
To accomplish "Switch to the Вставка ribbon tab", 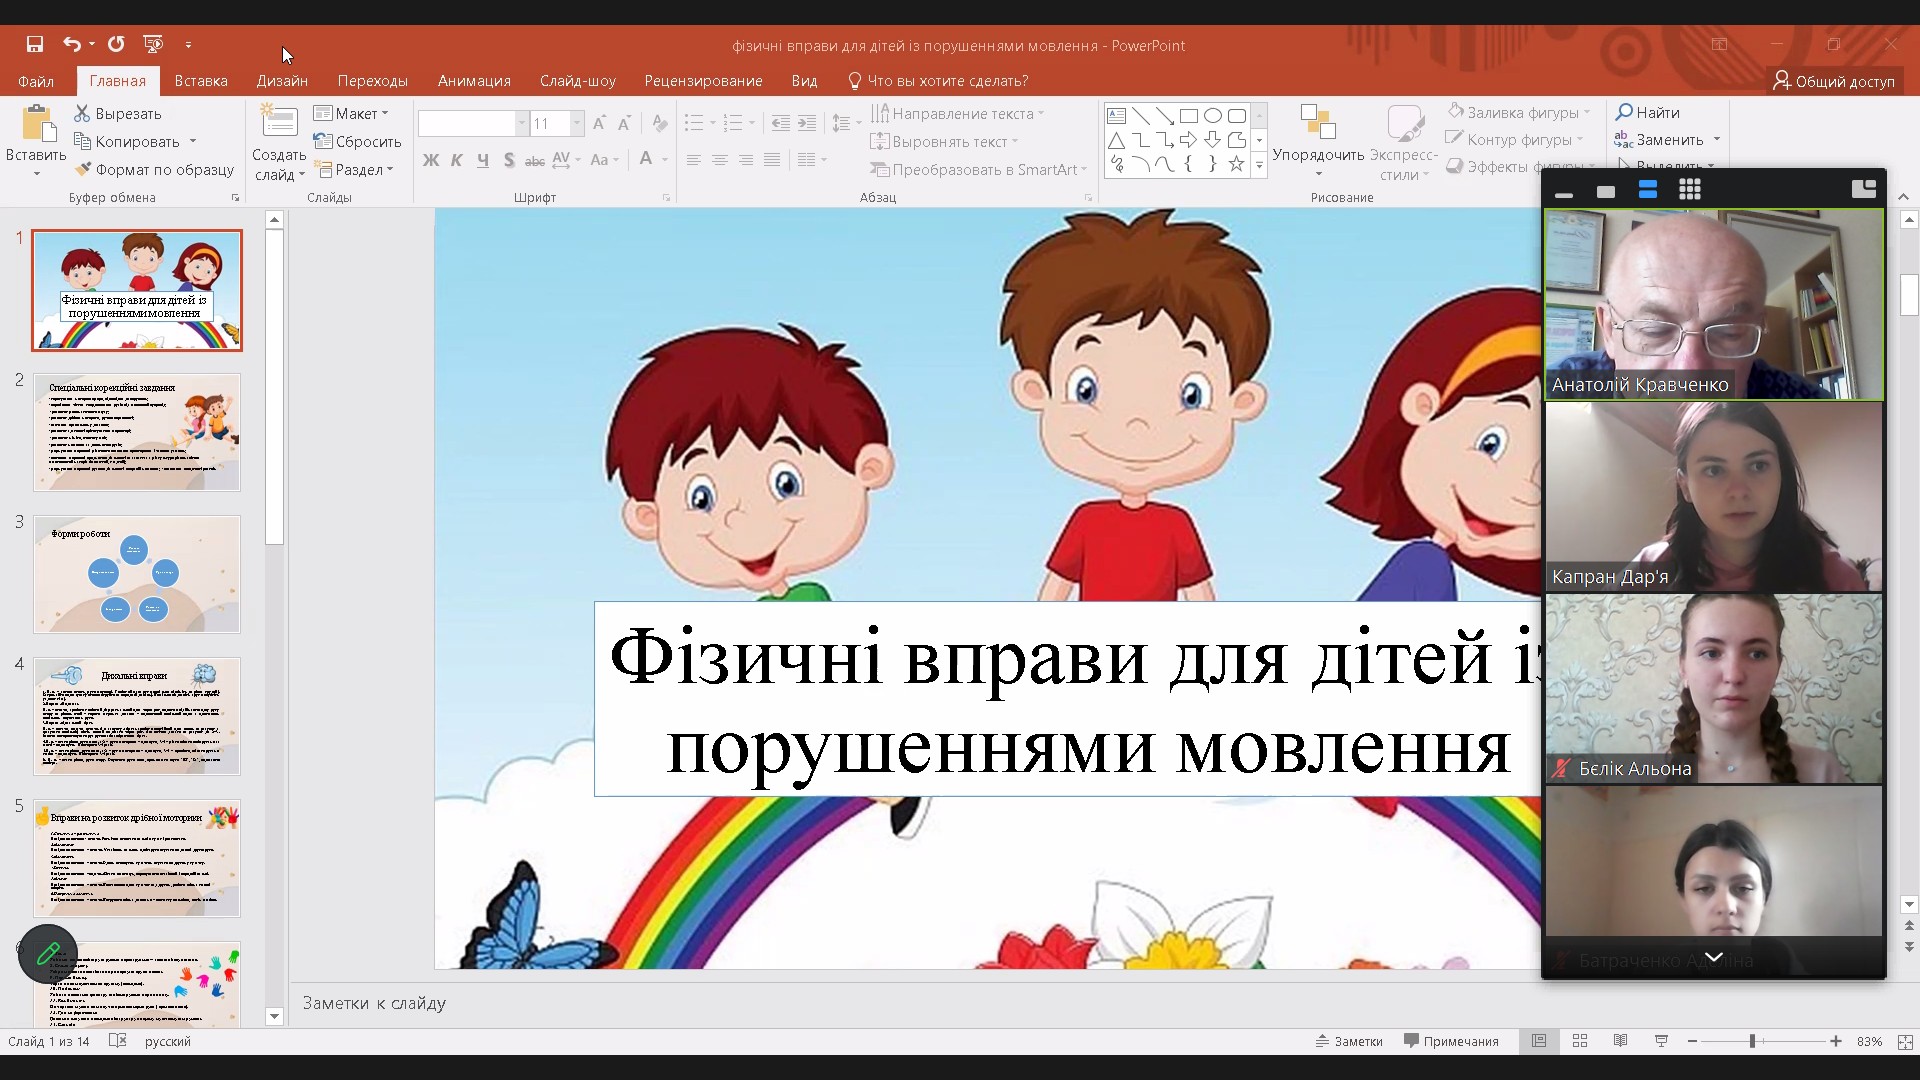I will click(201, 81).
